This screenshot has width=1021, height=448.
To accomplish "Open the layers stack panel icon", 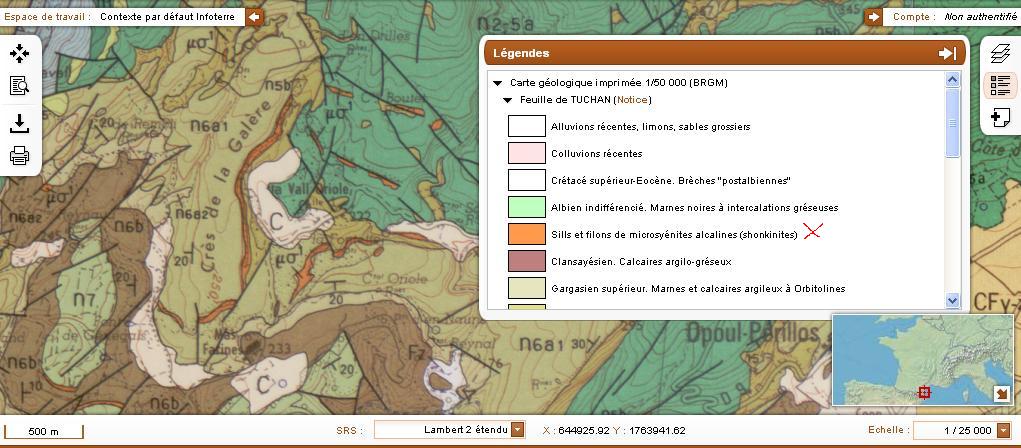I will point(999,54).
